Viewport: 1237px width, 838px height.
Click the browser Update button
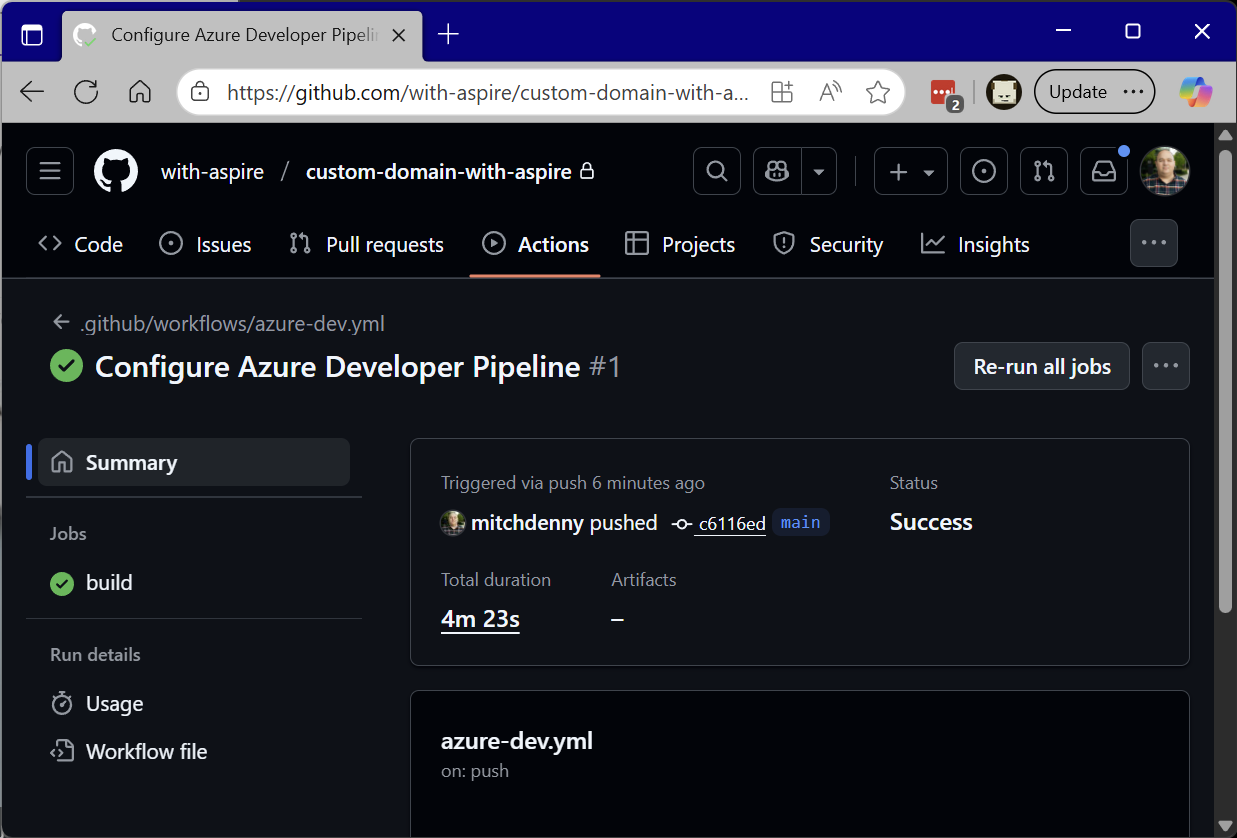coord(1094,92)
